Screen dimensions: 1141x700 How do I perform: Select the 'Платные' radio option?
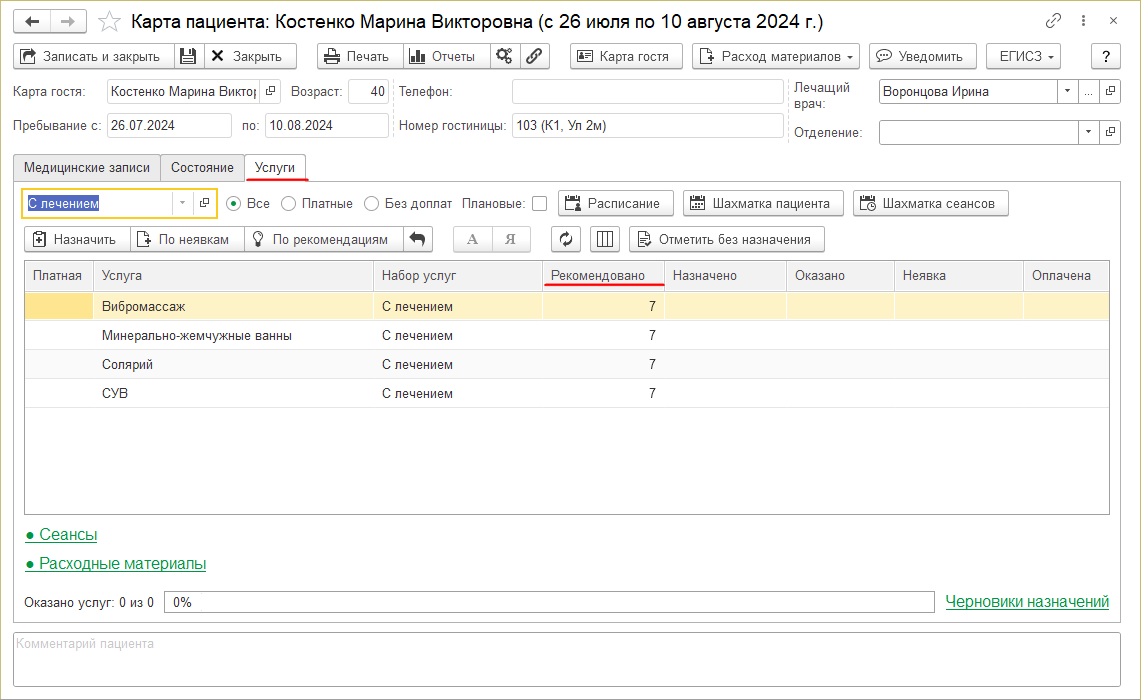(x=289, y=203)
